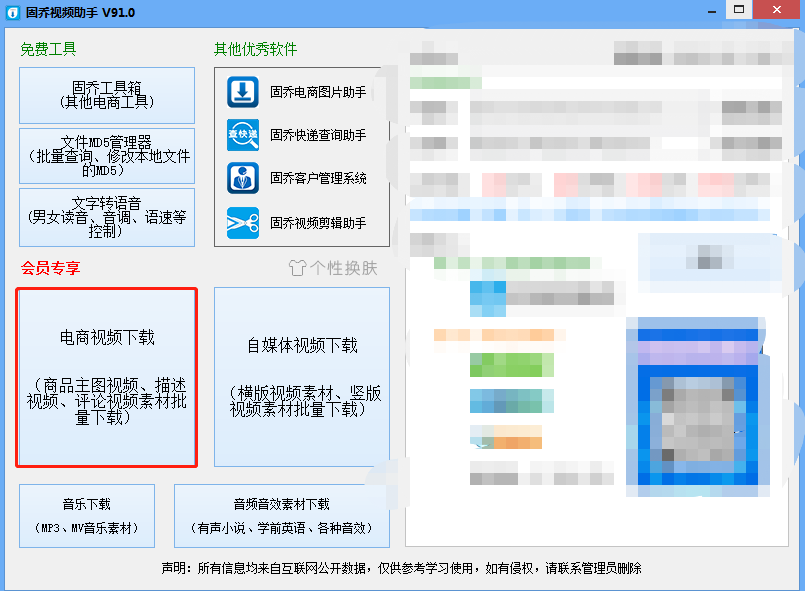
Task: Click the 声明 disclaimer text at bottom
Action: [401, 568]
